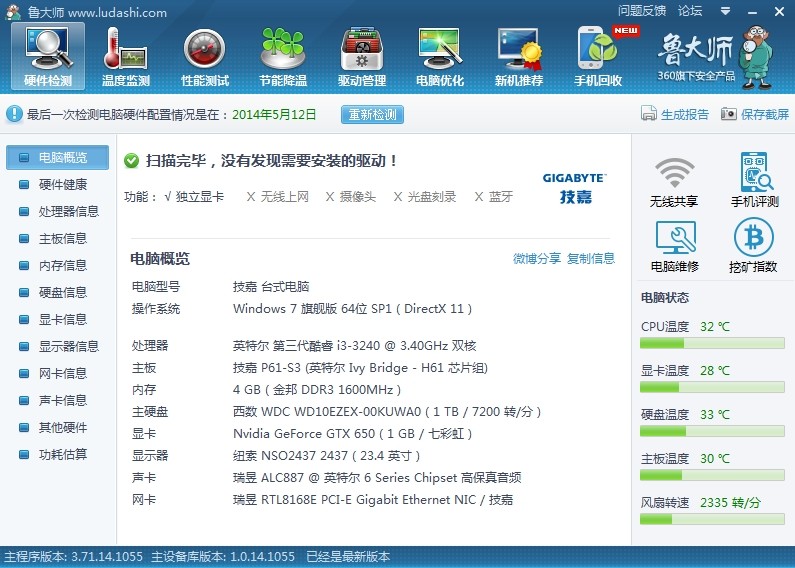Open the 论坛 forum link
The image size is (795, 568).
[x=690, y=11]
